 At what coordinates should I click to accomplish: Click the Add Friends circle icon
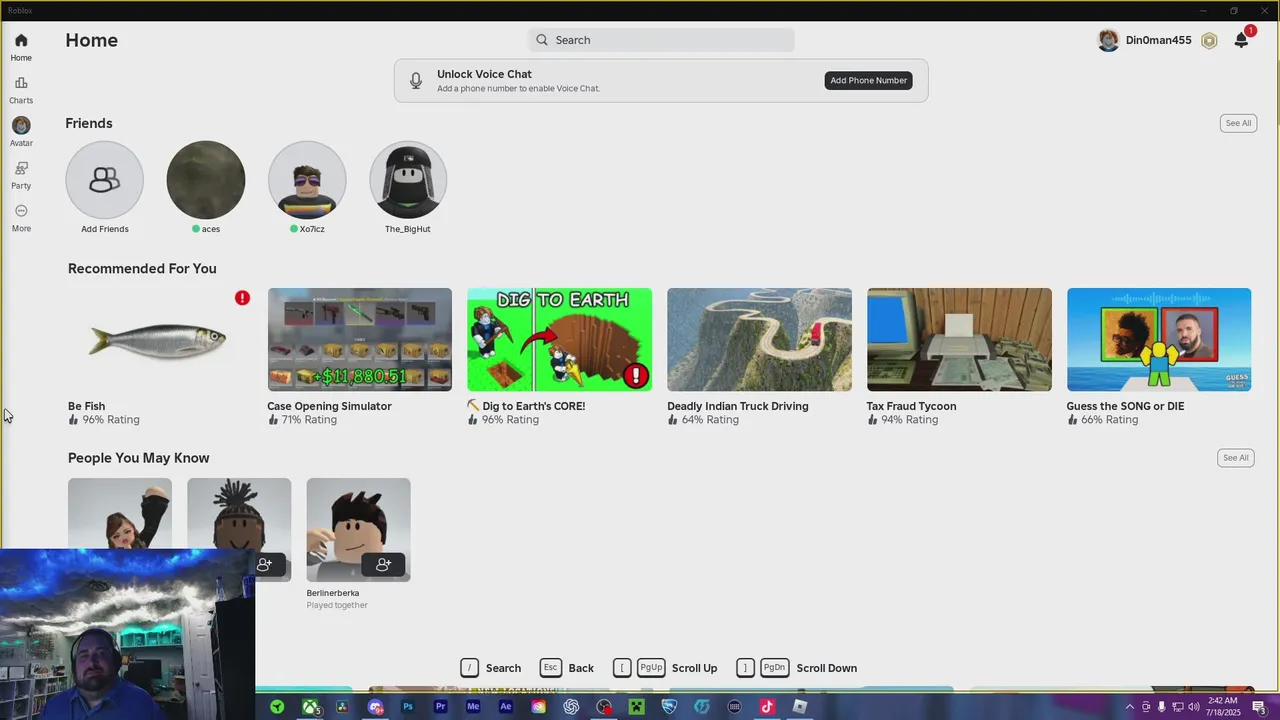(105, 180)
